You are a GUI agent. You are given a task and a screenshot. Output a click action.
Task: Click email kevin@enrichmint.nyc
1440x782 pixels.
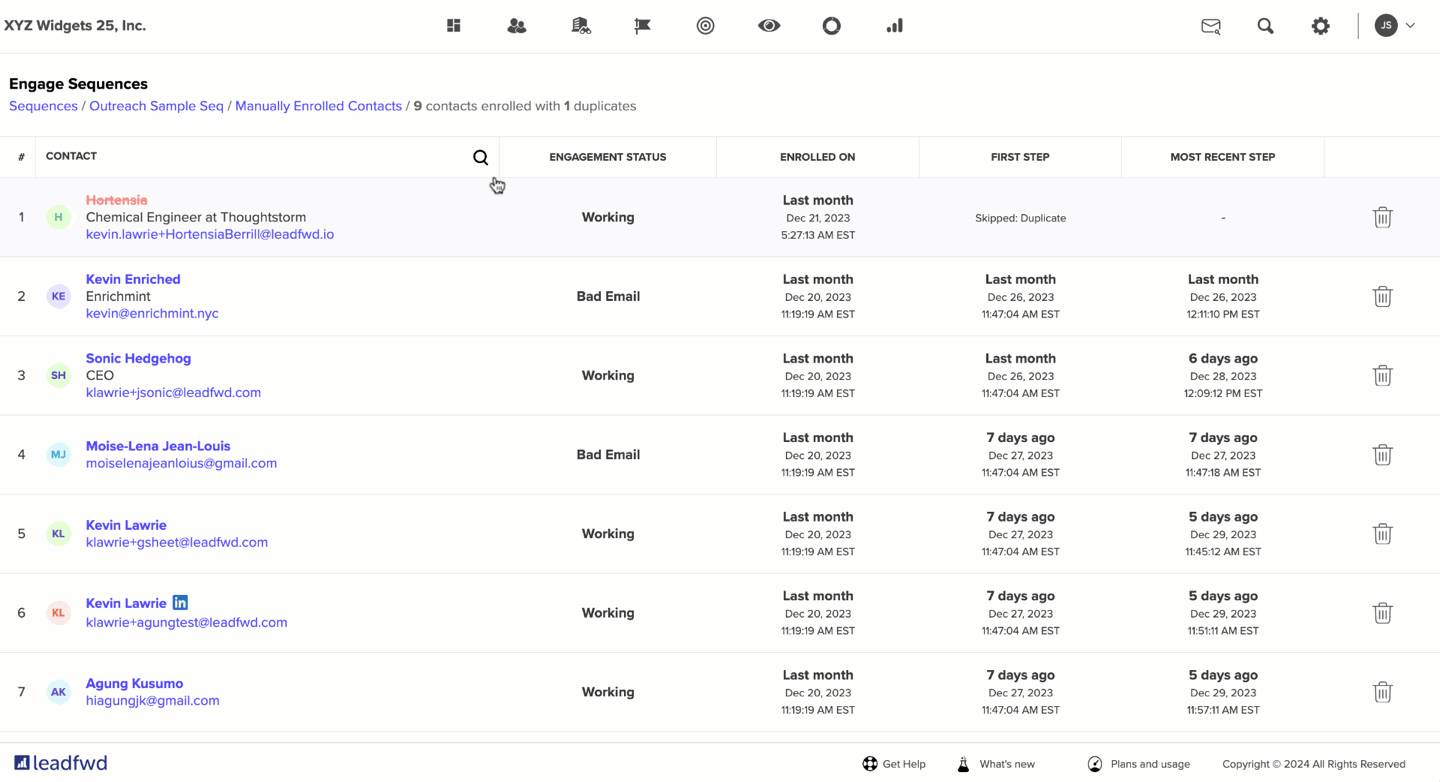click(x=152, y=313)
